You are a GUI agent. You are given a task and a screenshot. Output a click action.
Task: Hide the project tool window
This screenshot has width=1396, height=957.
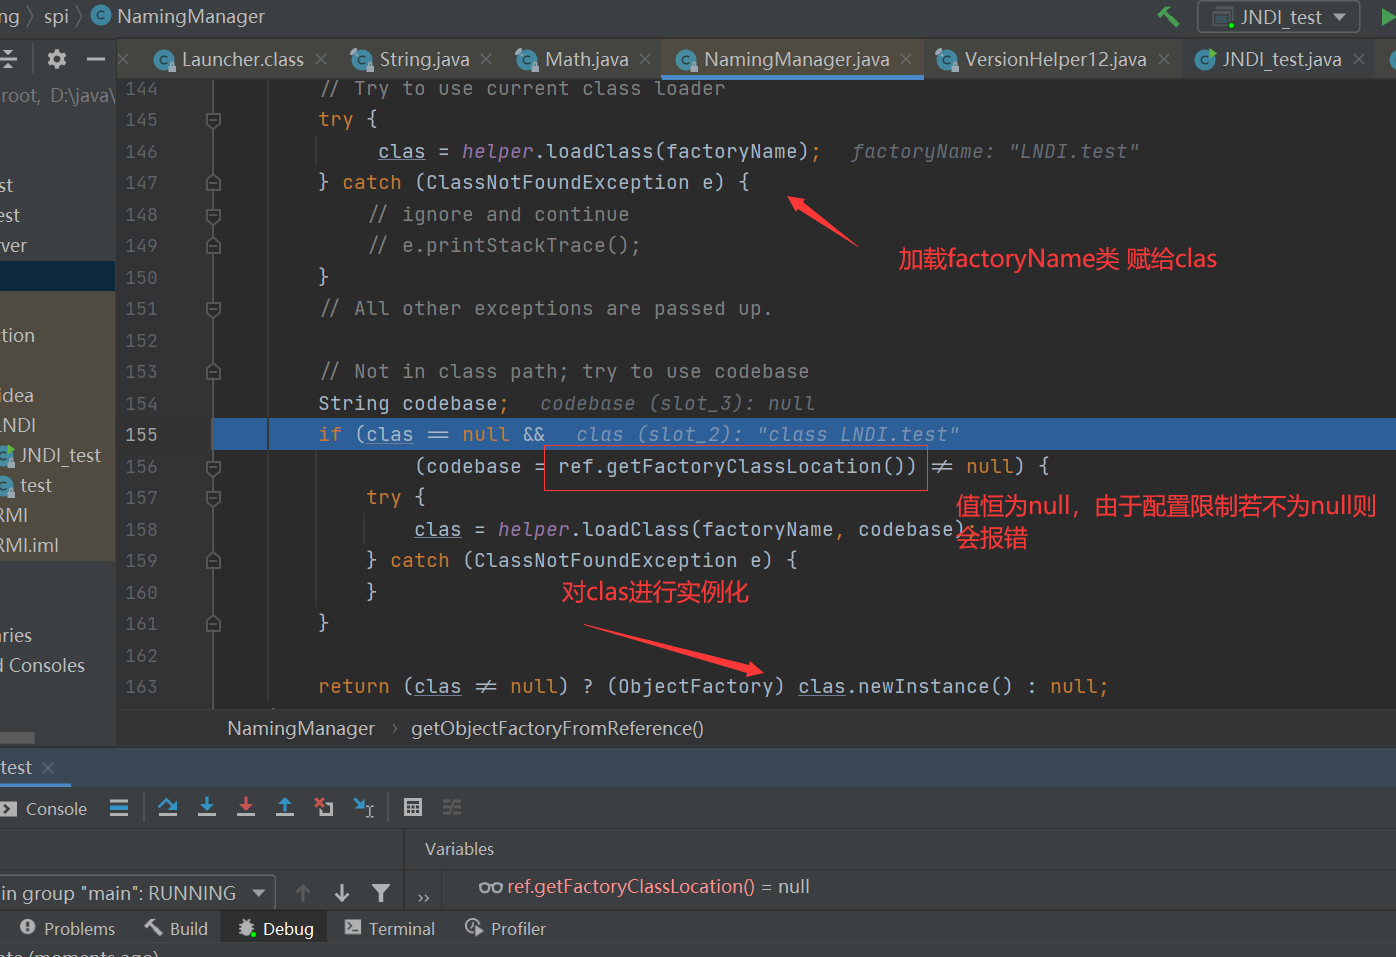96,59
